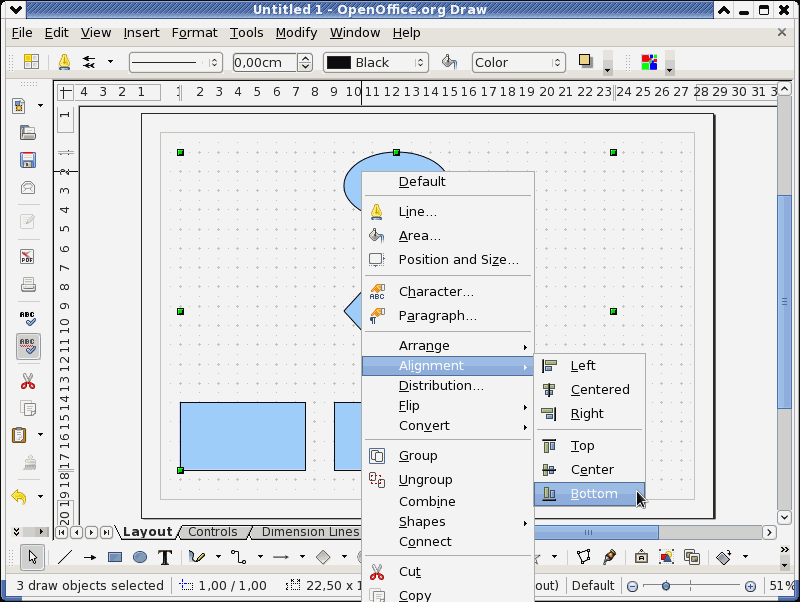
Task: Open the Tools menu
Action: pyautogui.click(x=246, y=33)
